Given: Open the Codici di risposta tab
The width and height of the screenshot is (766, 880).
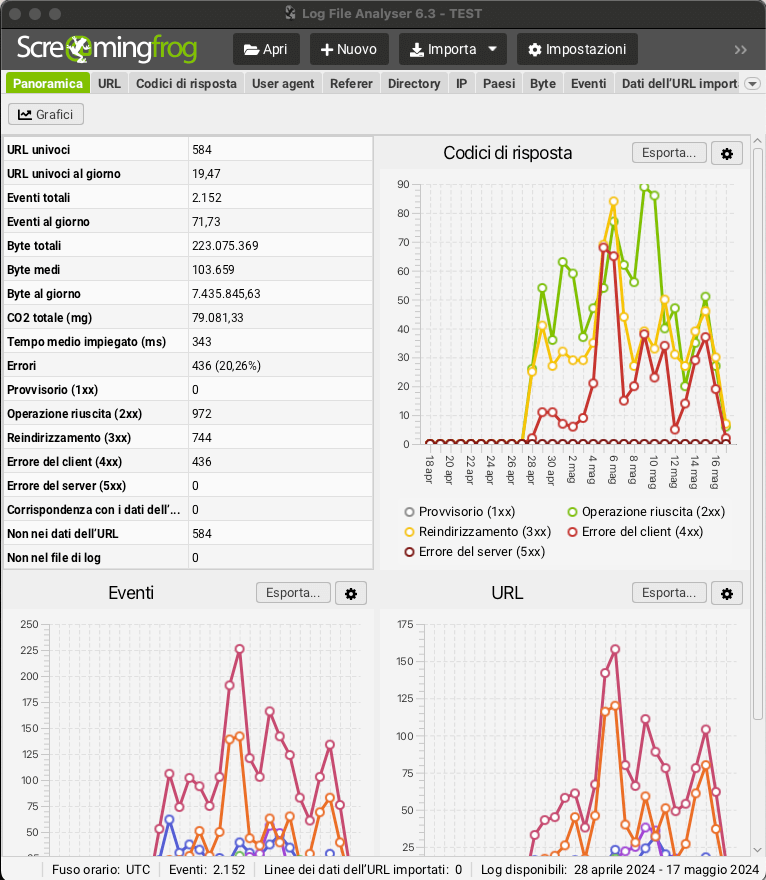Looking at the screenshot, I should tap(186, 84).
